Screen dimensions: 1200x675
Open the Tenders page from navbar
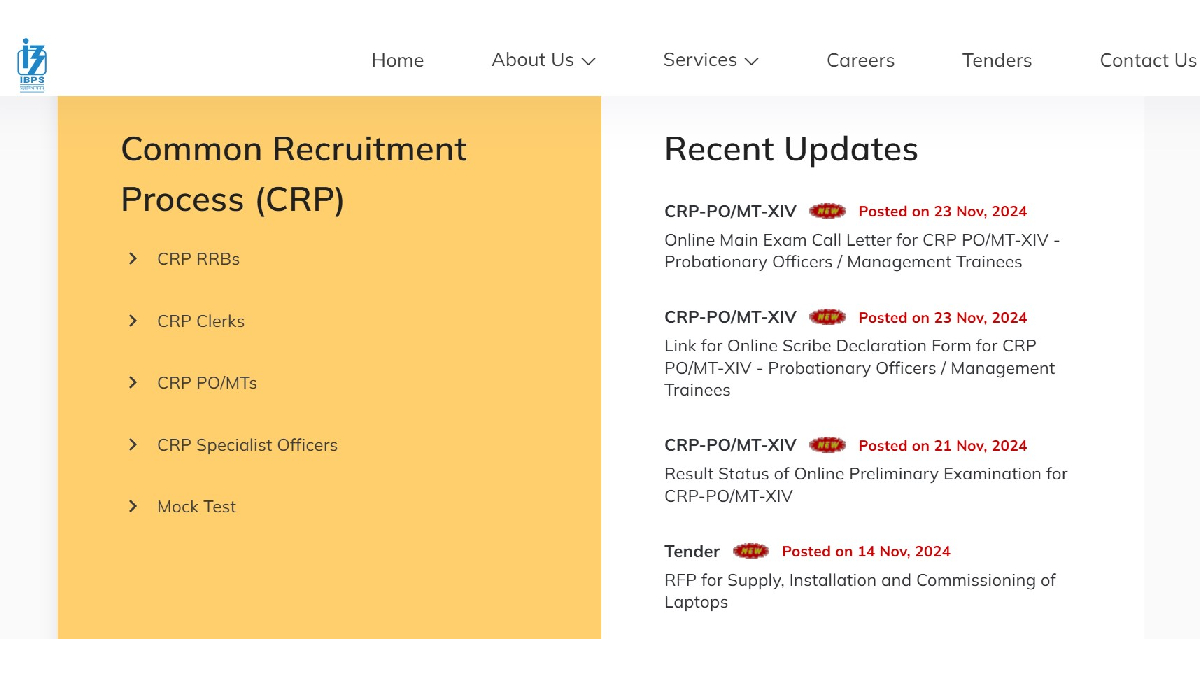(x=996, y=60)
